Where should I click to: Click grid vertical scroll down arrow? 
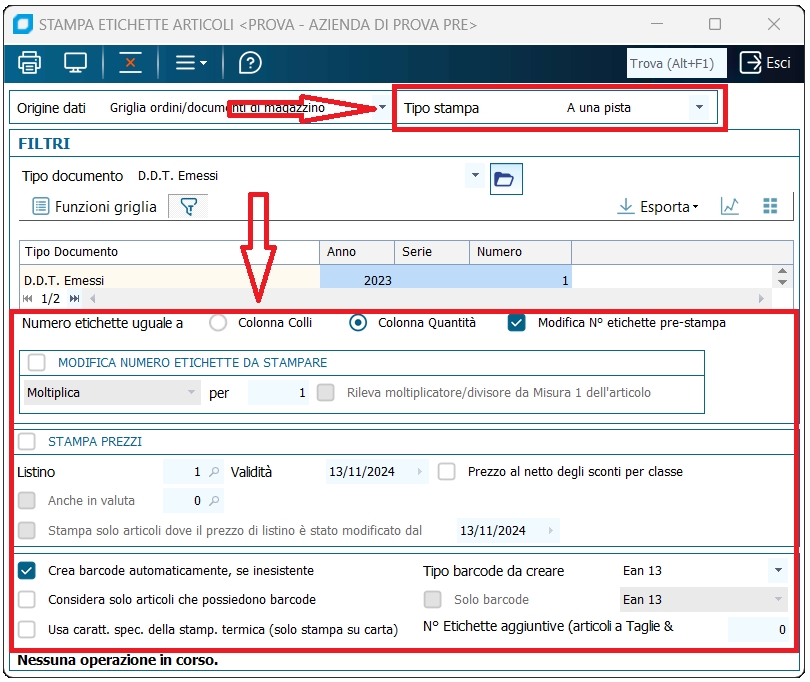click(x=782, y=282)
